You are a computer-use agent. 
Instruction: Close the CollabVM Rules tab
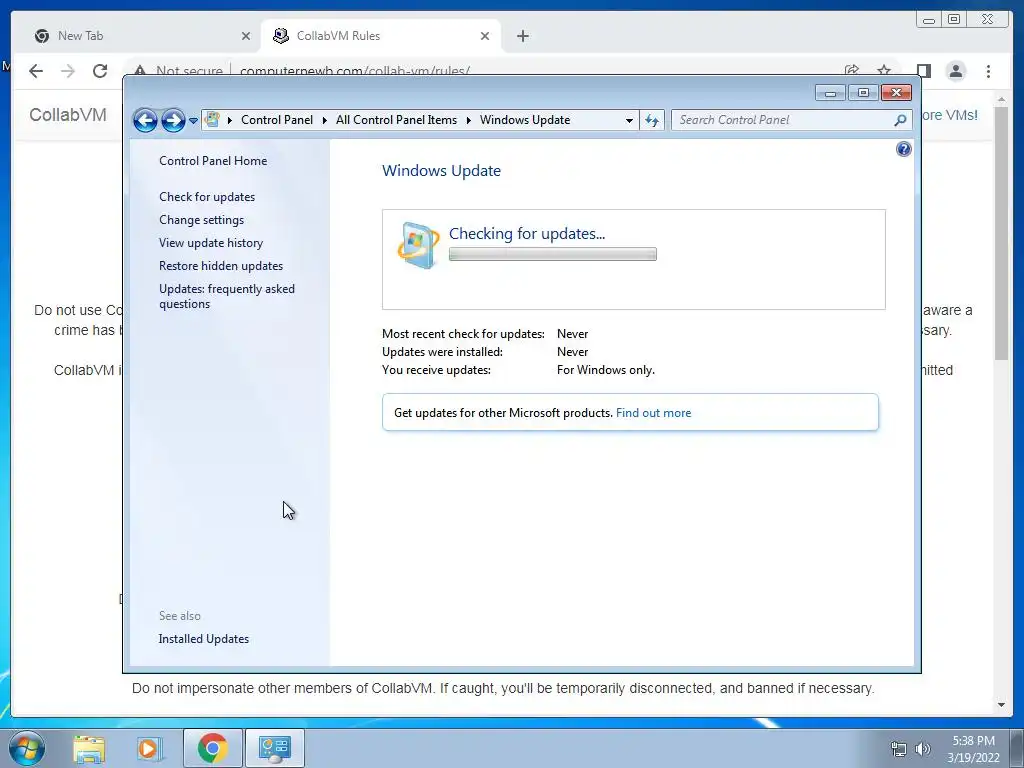click(x=485, y=37)
